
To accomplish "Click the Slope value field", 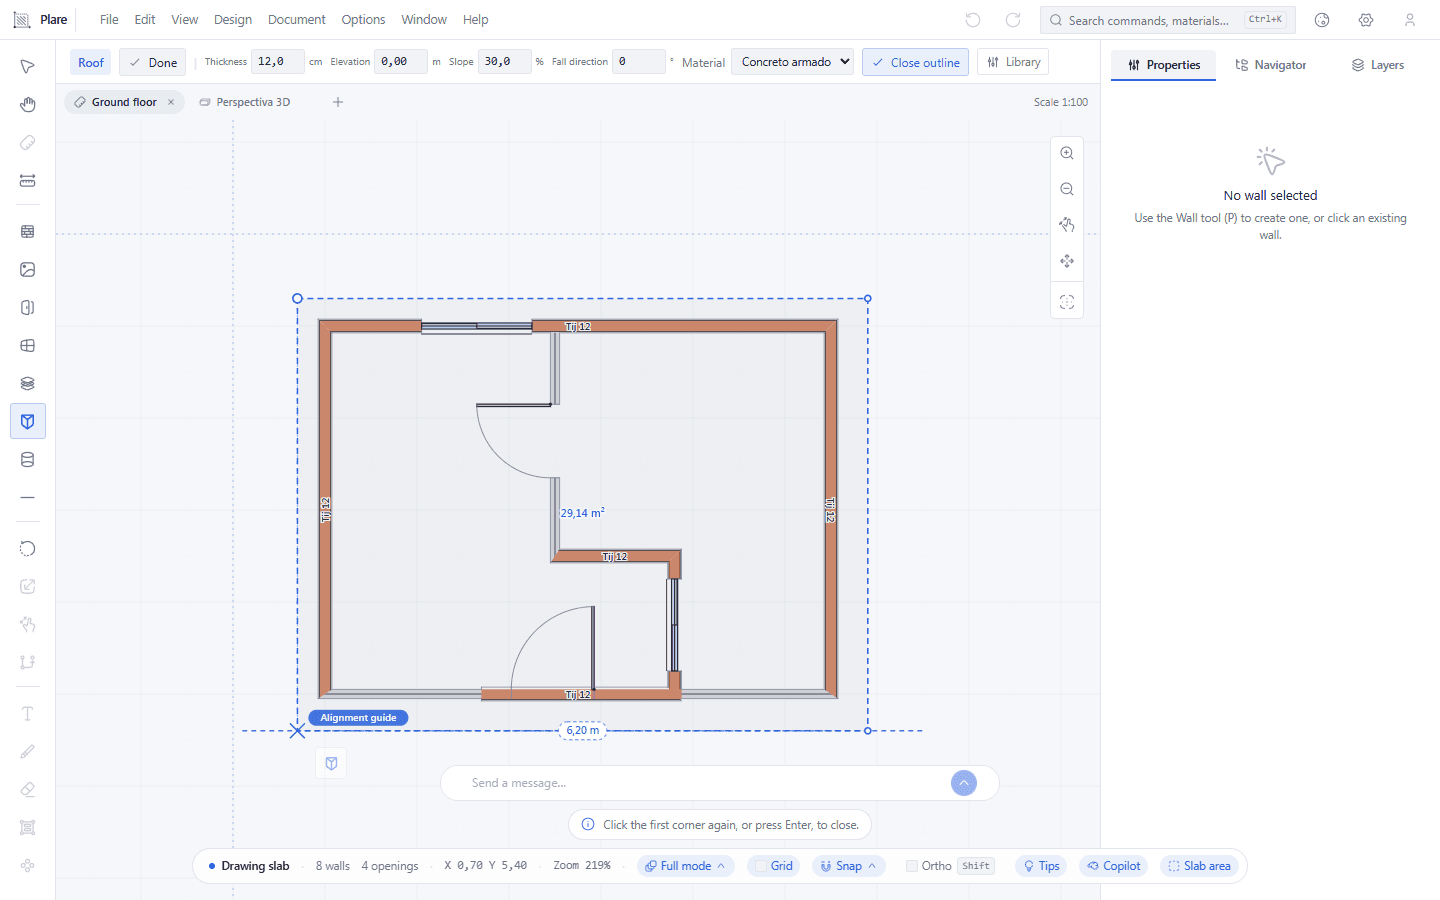I will coord(504,62).
